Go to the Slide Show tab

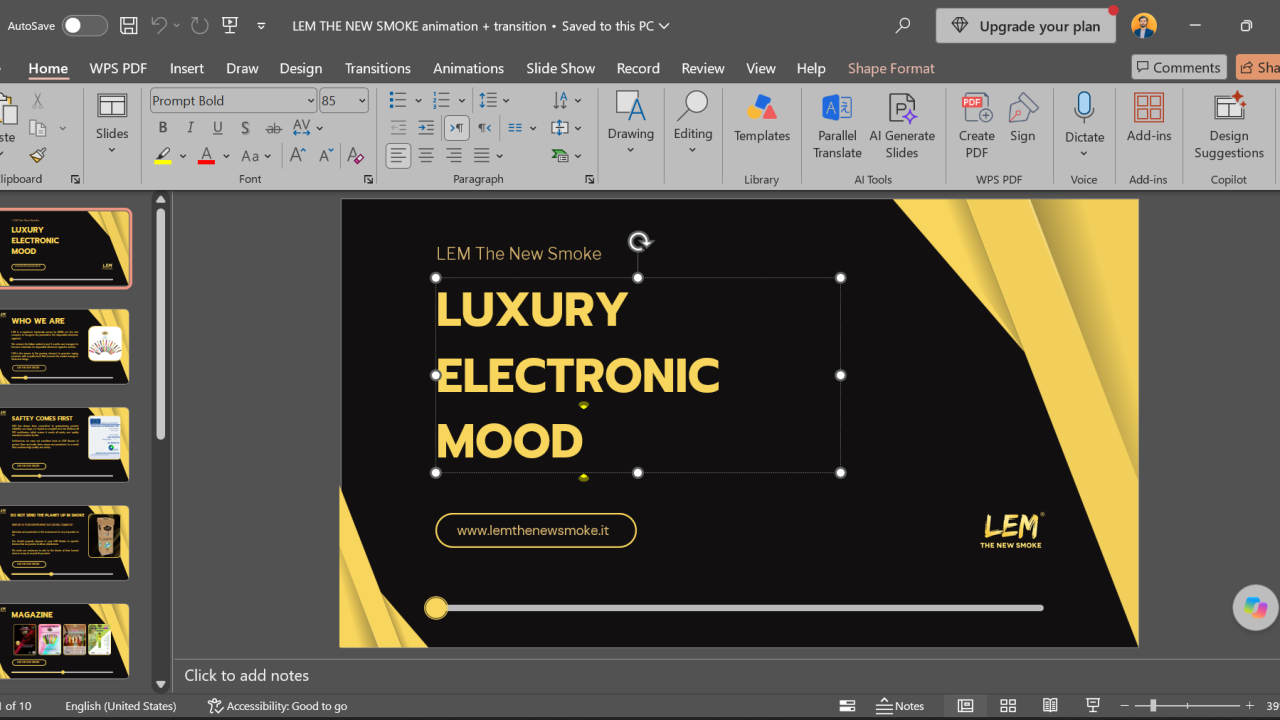(561, 68)
